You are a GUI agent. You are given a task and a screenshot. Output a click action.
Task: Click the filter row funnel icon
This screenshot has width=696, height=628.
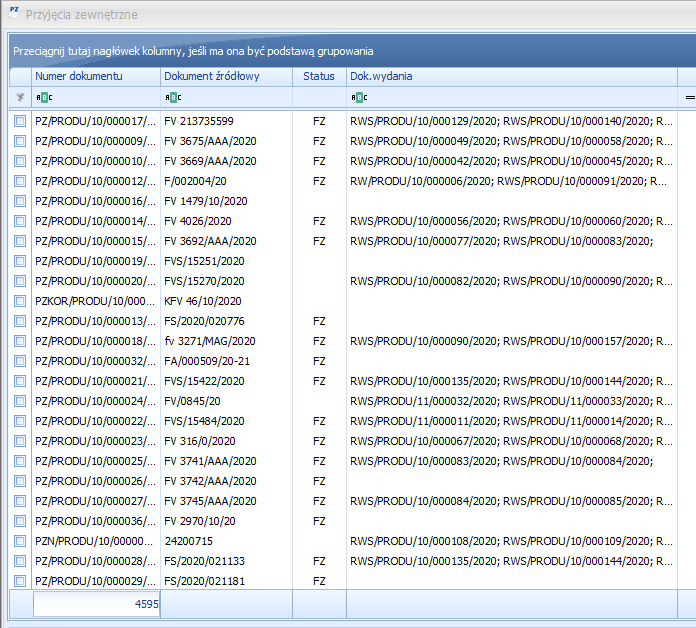pos(20,97)
